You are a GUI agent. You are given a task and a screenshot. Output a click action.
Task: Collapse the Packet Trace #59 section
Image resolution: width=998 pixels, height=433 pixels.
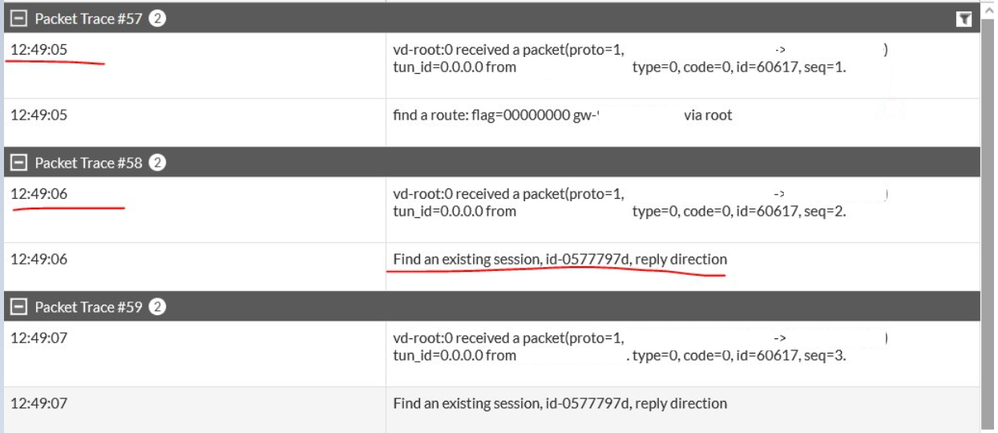coord(17,307)
